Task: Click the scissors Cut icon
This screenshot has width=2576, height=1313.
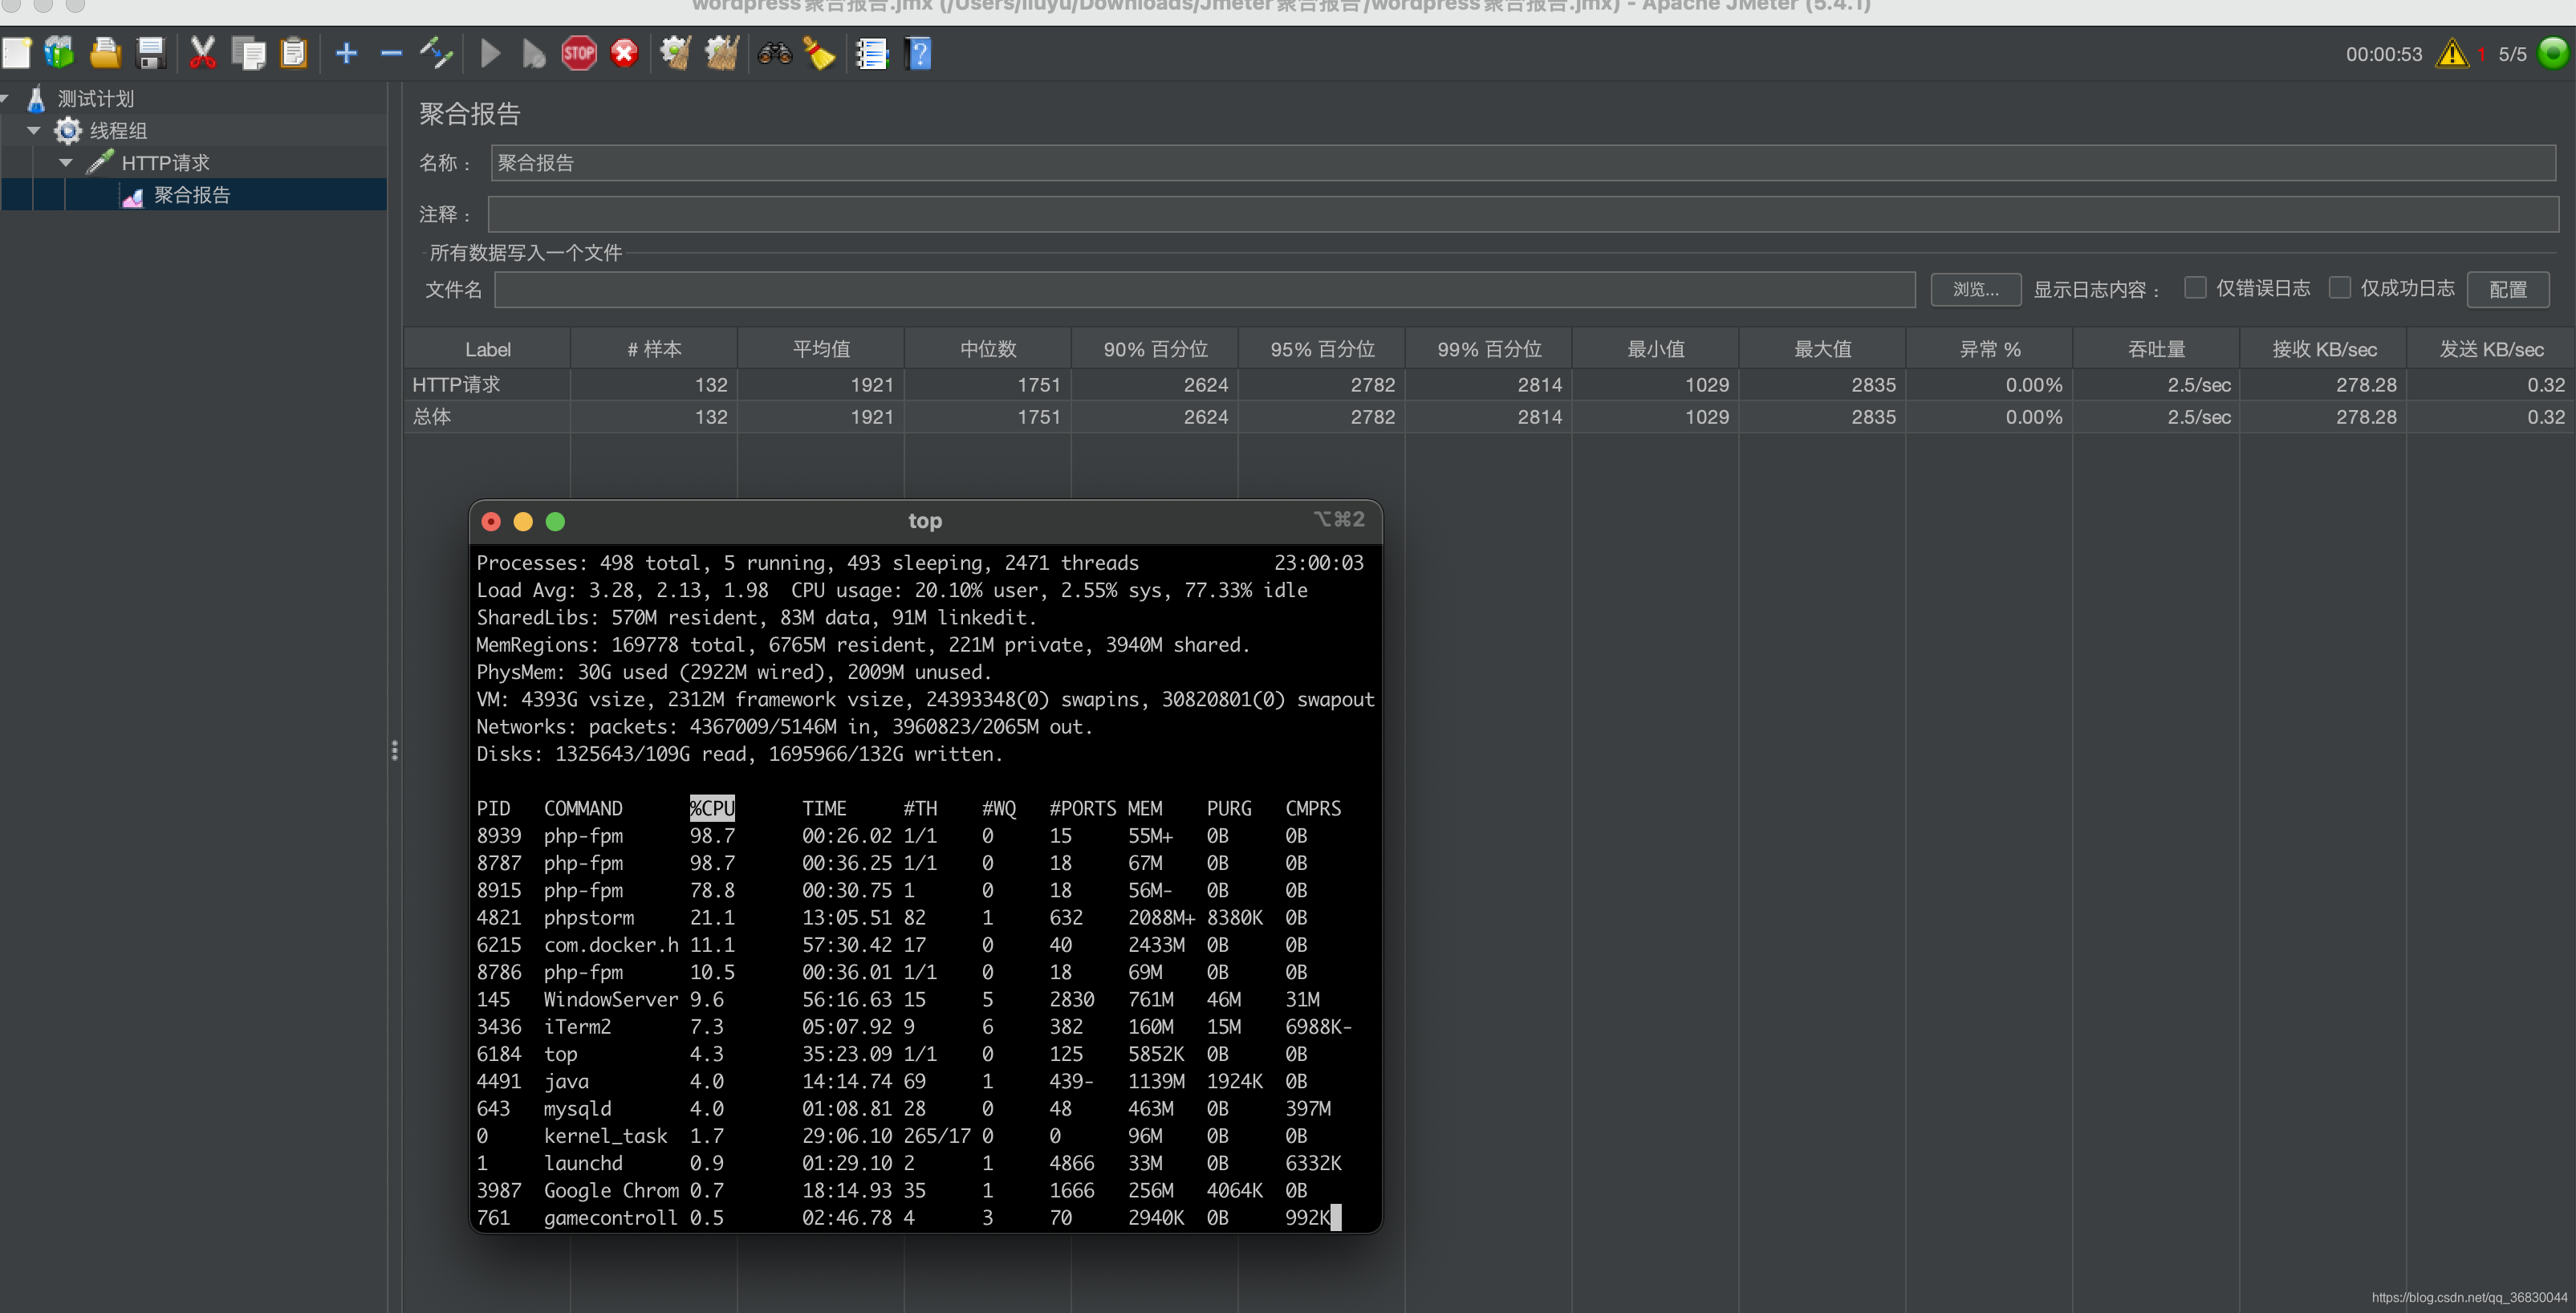Action: [x=202, y=53]
